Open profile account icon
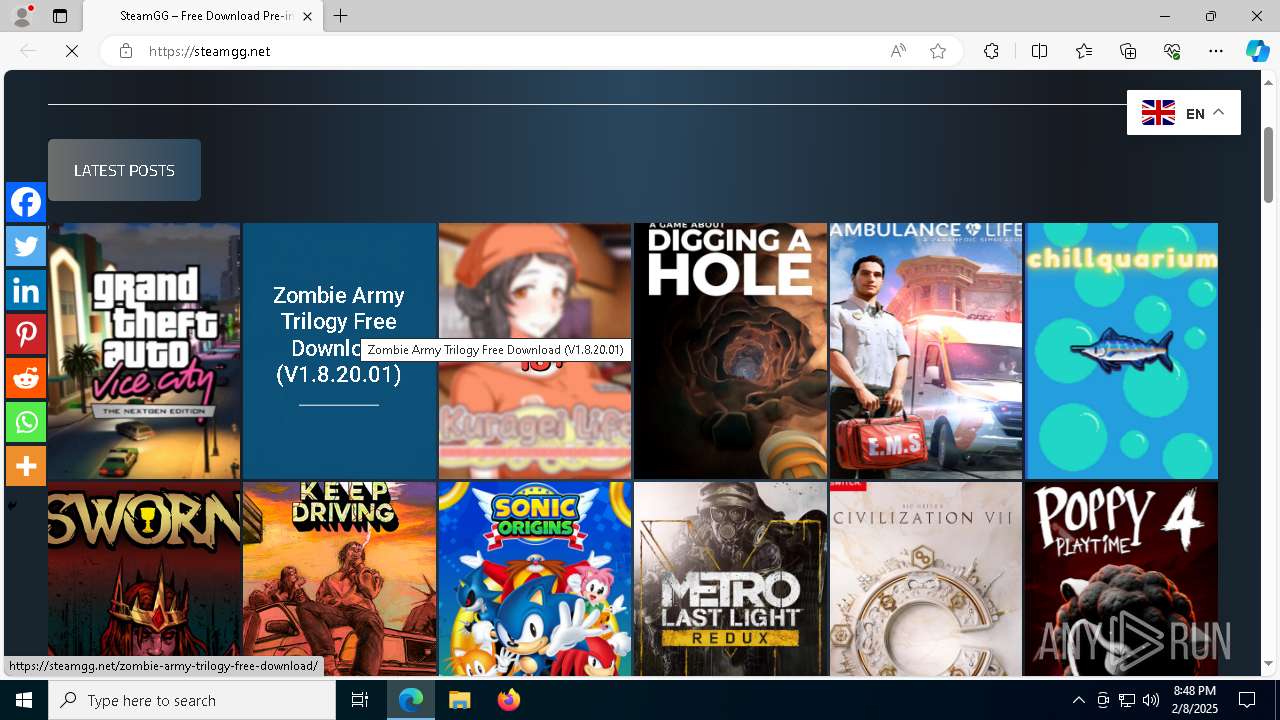The height and width of the screenshot is (720, 1280). (x=22, y=16)
